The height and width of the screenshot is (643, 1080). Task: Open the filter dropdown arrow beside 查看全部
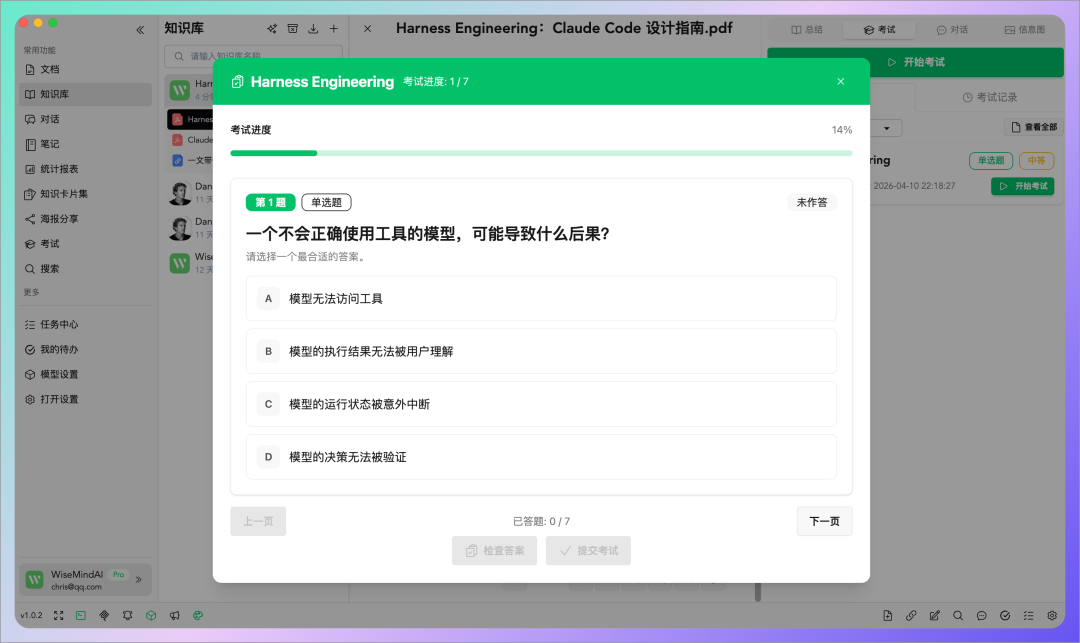(886, 128)
